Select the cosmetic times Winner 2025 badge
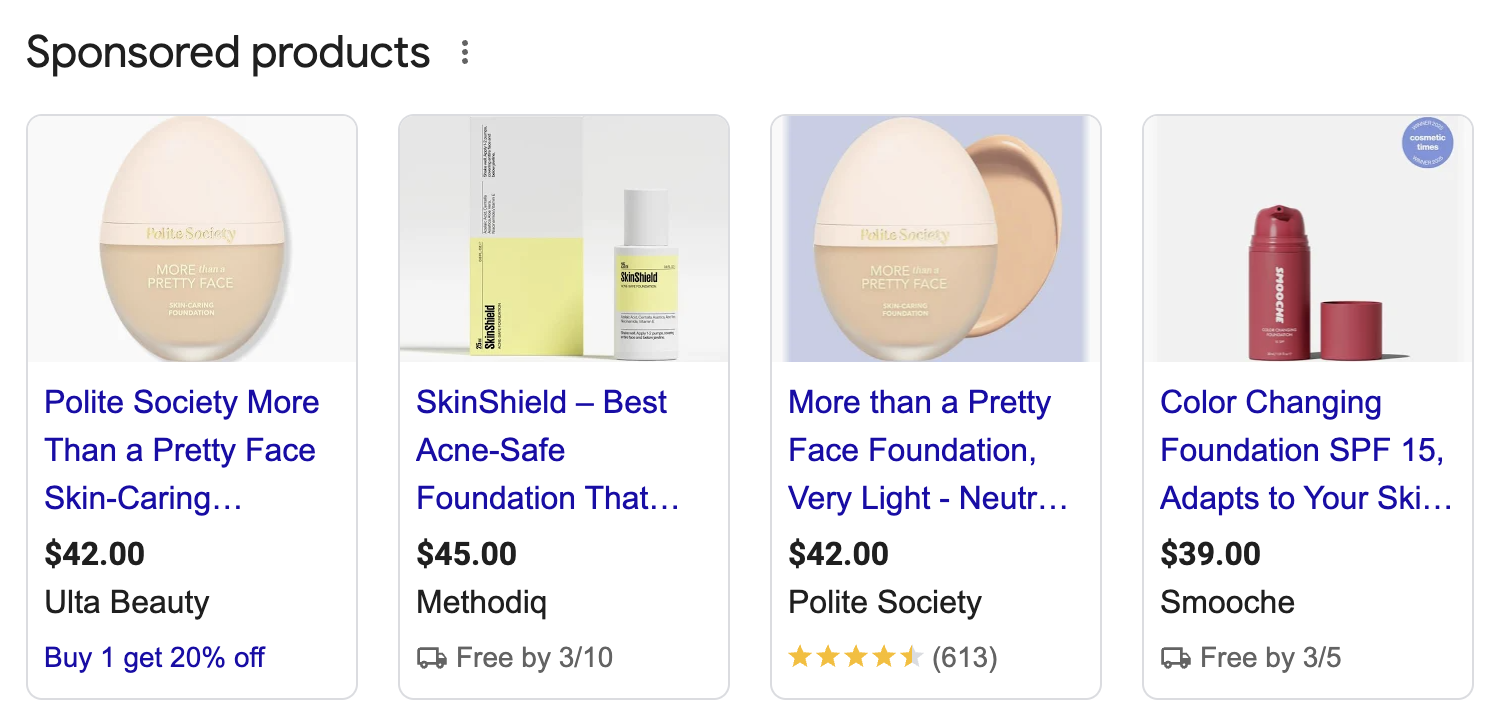The width and height of the screenshot is (1502, 720). [x=1427, y=143]
